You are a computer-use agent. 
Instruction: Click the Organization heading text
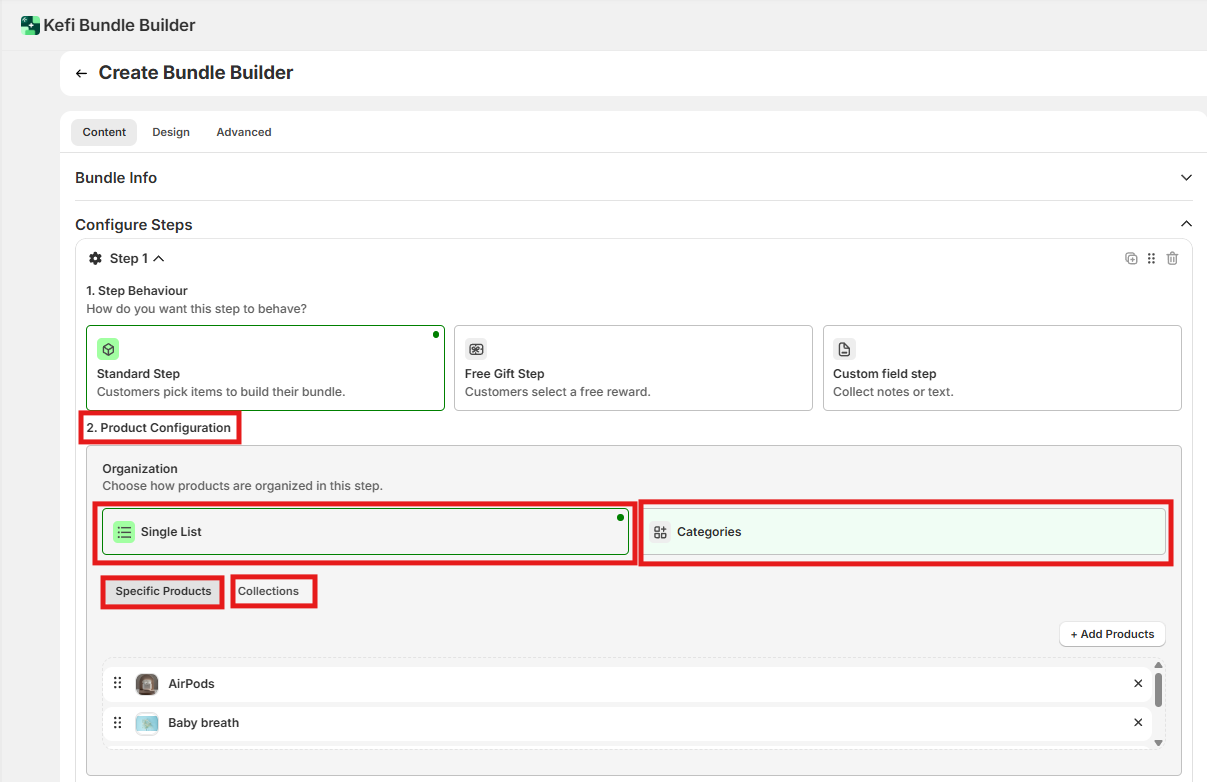click(140, 469)
